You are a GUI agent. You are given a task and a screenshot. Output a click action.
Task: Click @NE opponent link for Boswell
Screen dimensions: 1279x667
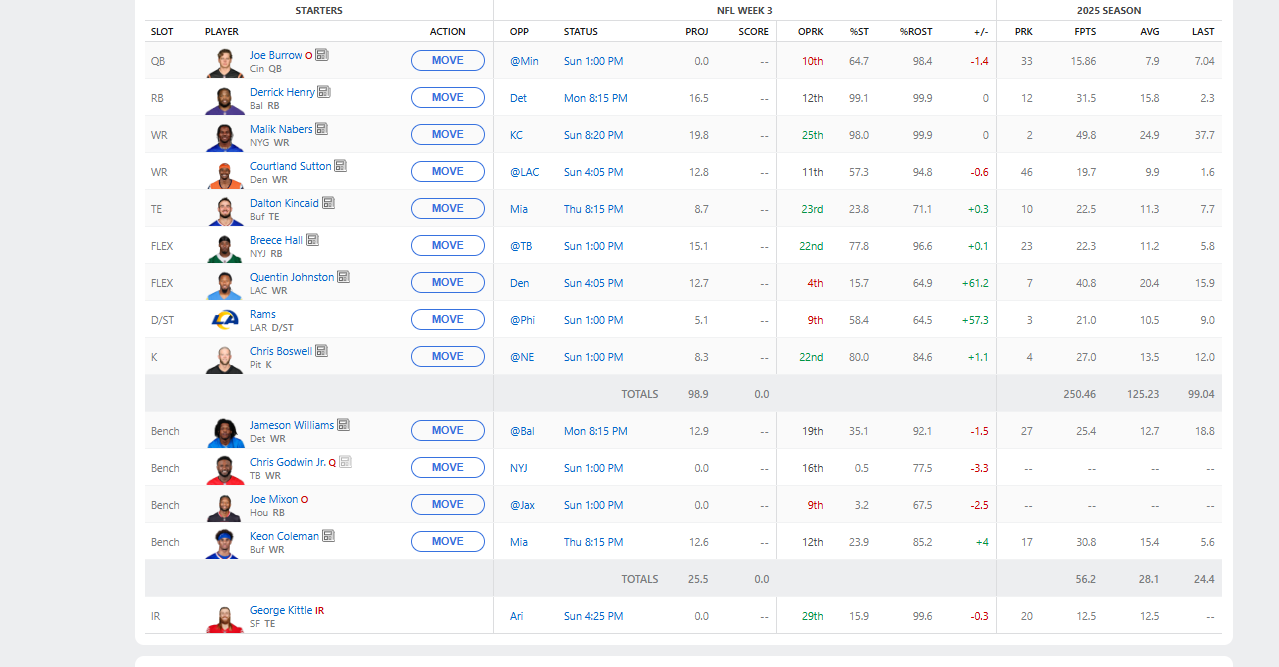pyautogui.click(x=522, y=357)
